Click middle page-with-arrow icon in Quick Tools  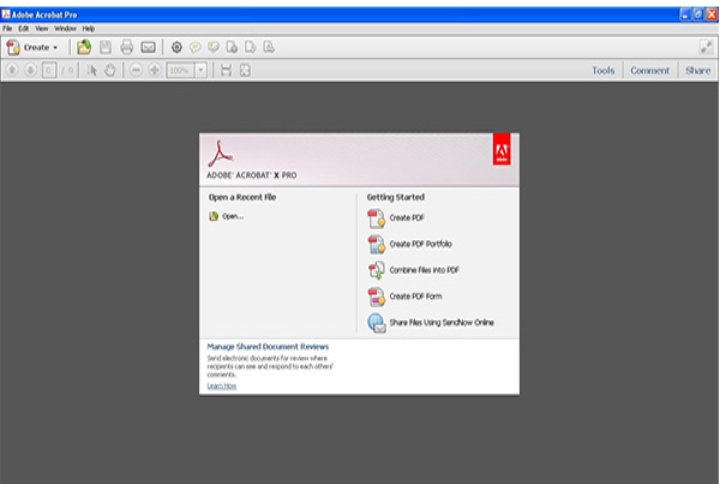click(250, 47)
